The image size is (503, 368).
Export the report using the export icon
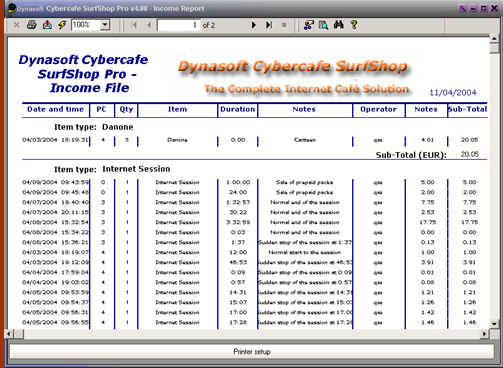click(47, 25)
